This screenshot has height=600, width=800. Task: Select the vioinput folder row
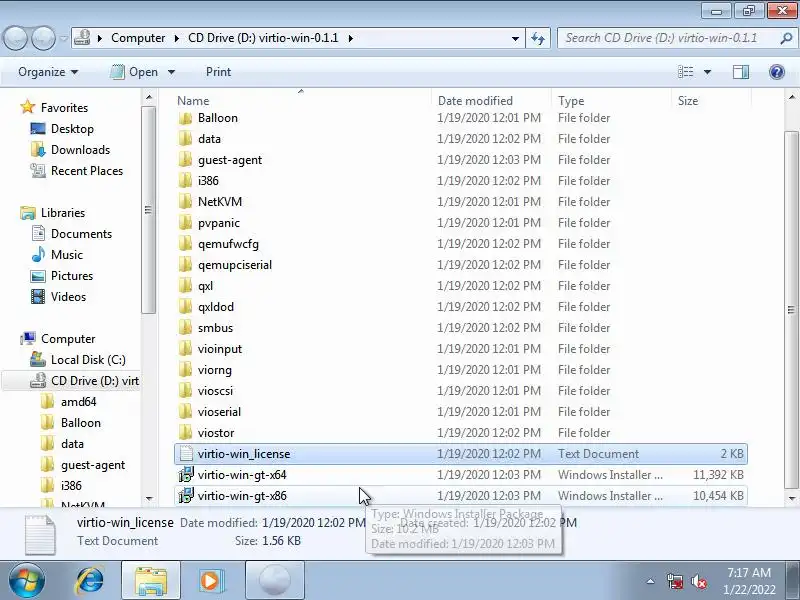(461, 348)
